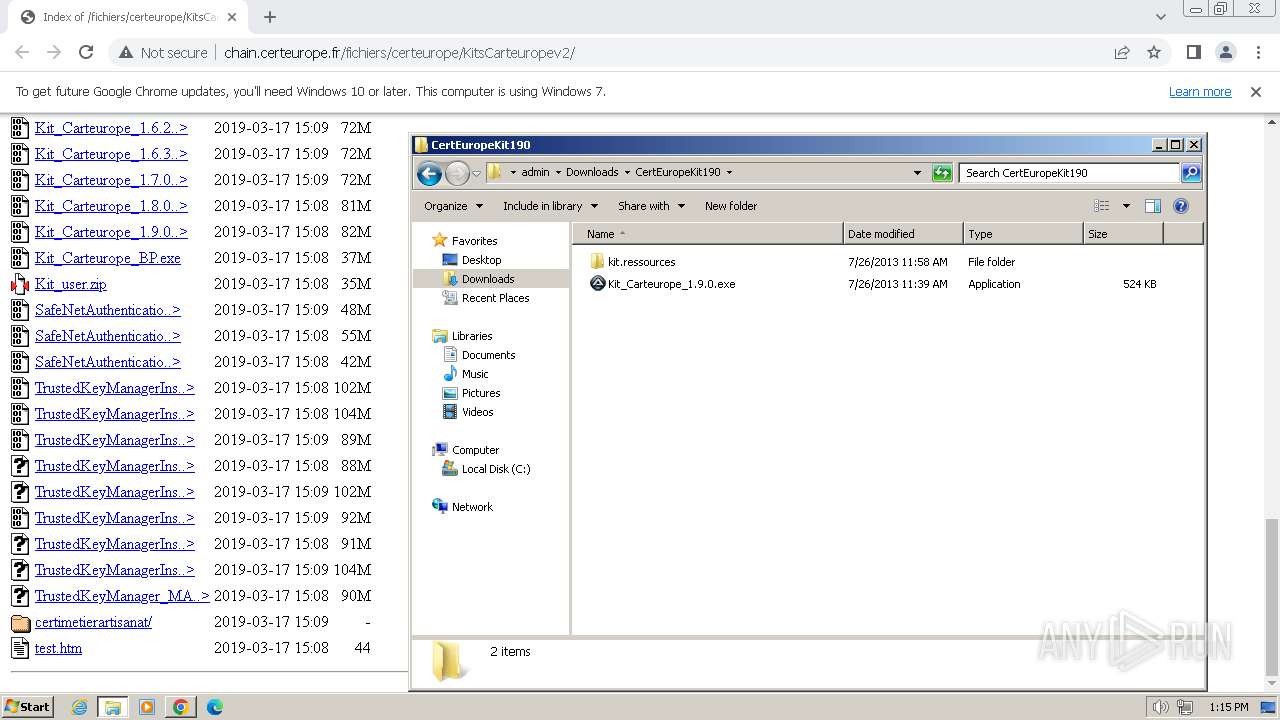Click the share page icon in address bar

[x=1122, y=52]
